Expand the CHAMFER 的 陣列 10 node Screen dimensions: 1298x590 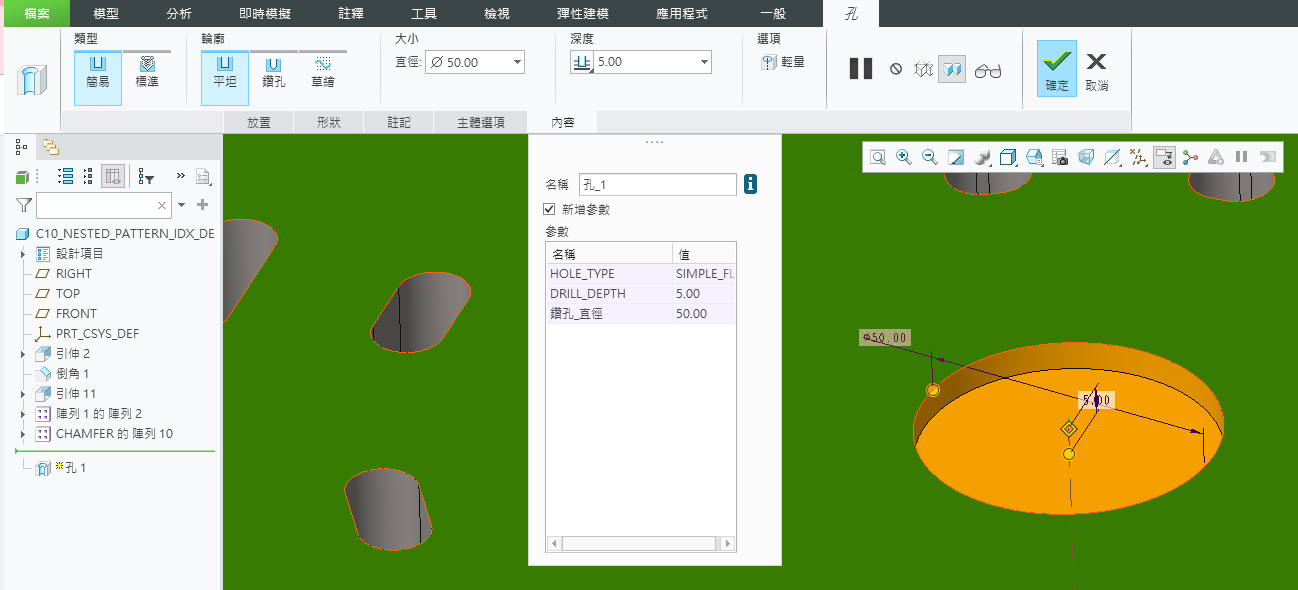click(23, 434)
